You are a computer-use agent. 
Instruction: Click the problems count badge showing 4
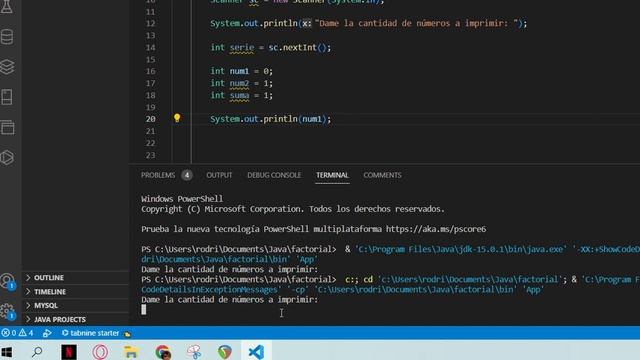187,175
